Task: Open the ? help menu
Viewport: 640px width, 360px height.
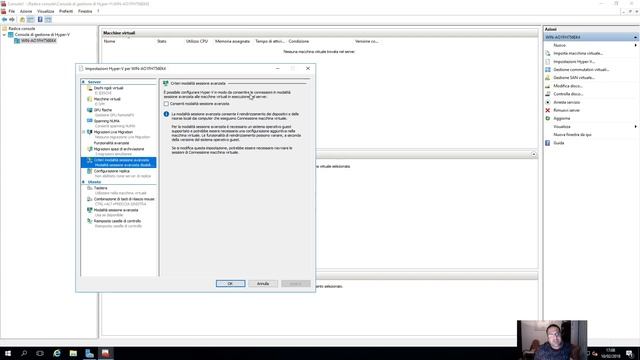Action: [x=98, y=11]
